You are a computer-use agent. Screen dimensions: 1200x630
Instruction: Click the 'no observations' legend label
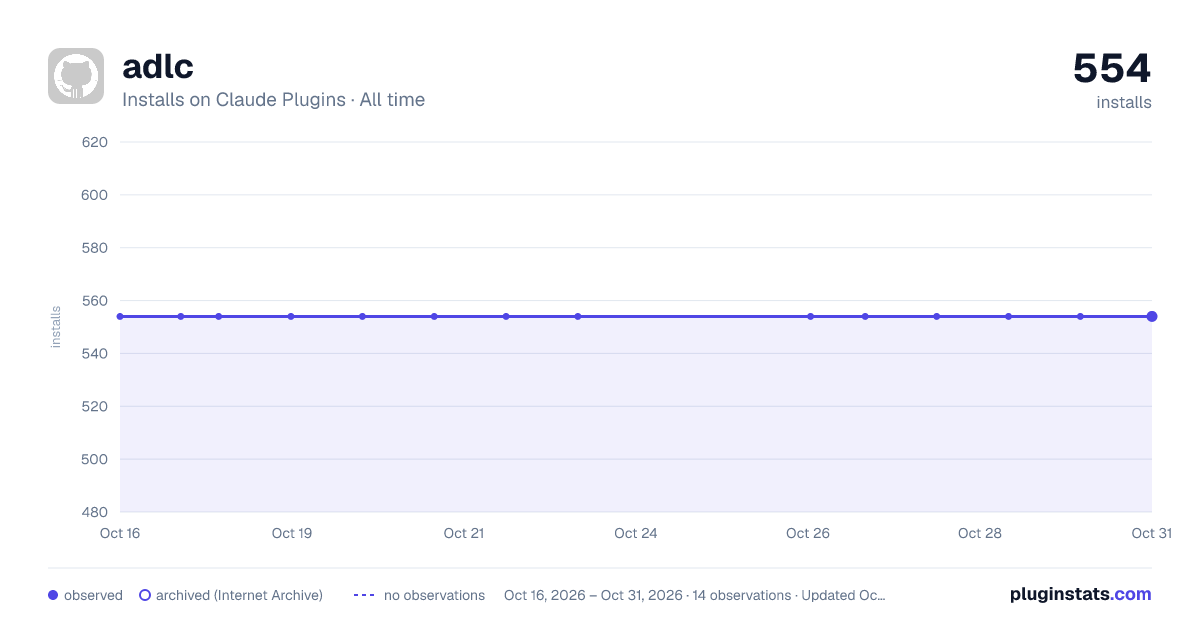(434, 595)
